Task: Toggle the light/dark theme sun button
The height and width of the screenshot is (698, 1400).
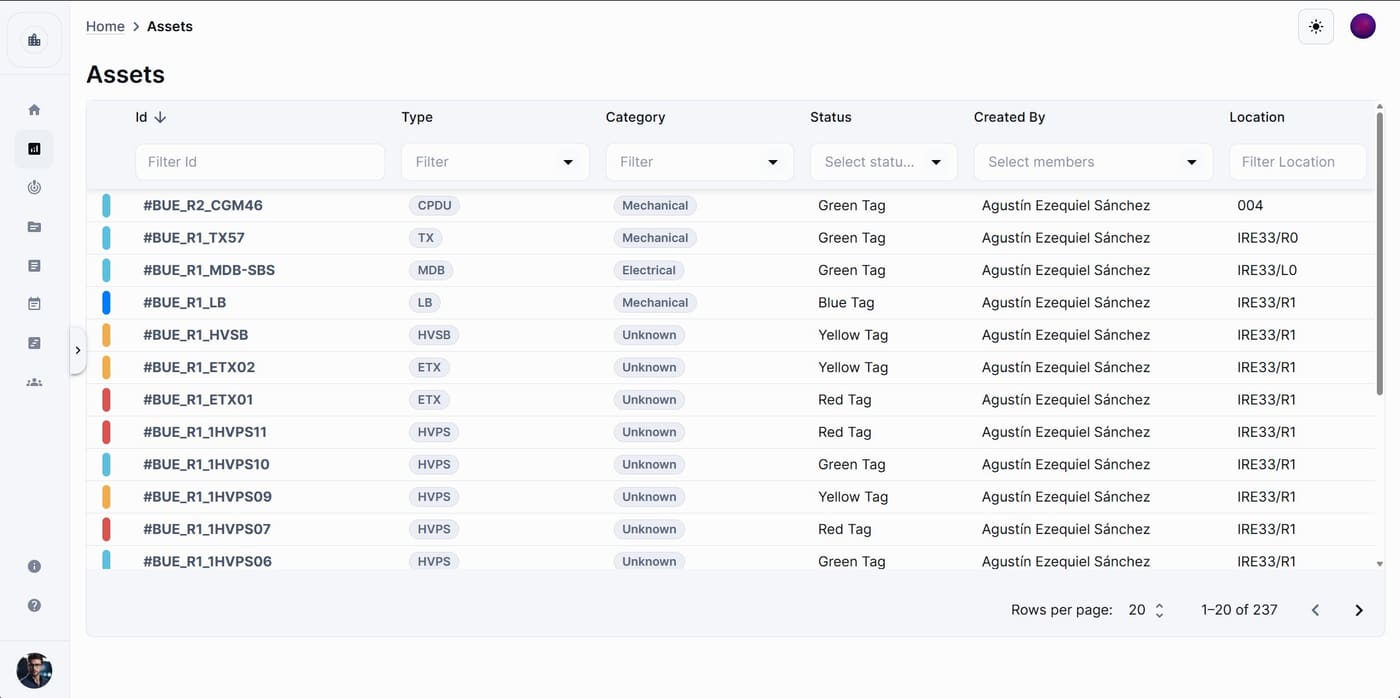Action: coord(1316,27)
